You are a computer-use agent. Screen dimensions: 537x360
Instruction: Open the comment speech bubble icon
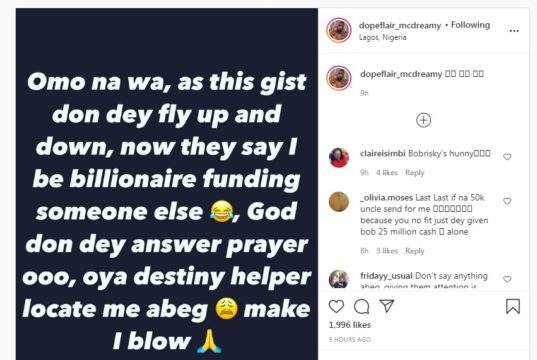[x=361, y=307]
